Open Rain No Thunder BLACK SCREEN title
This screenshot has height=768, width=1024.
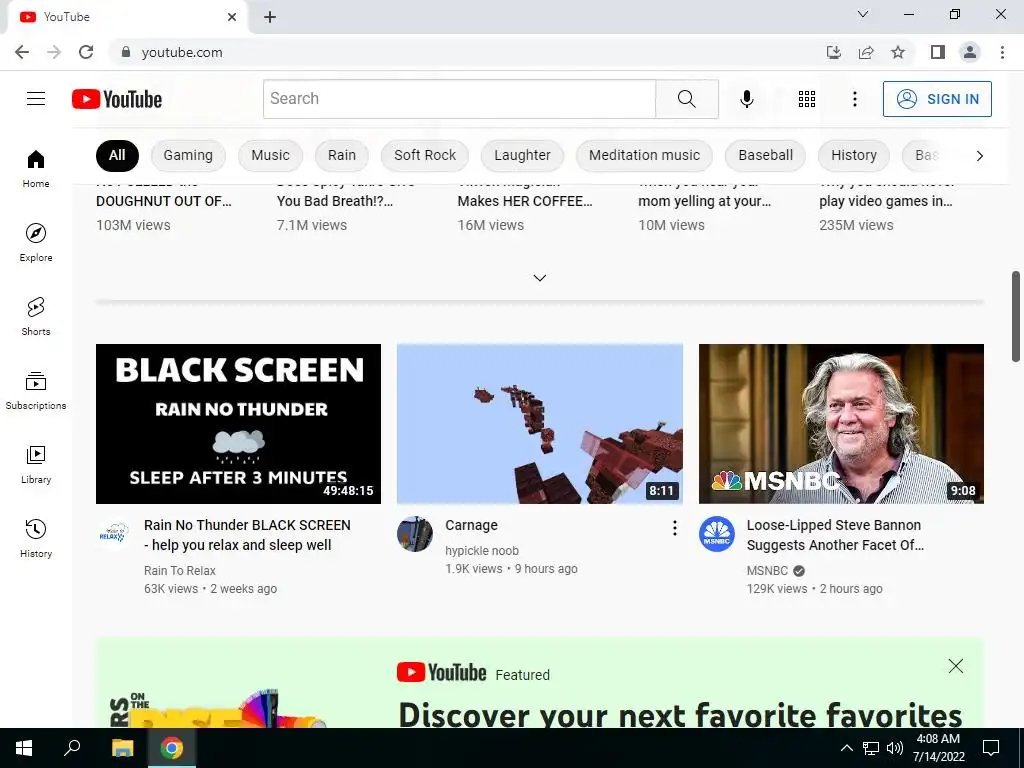[248, 535]
